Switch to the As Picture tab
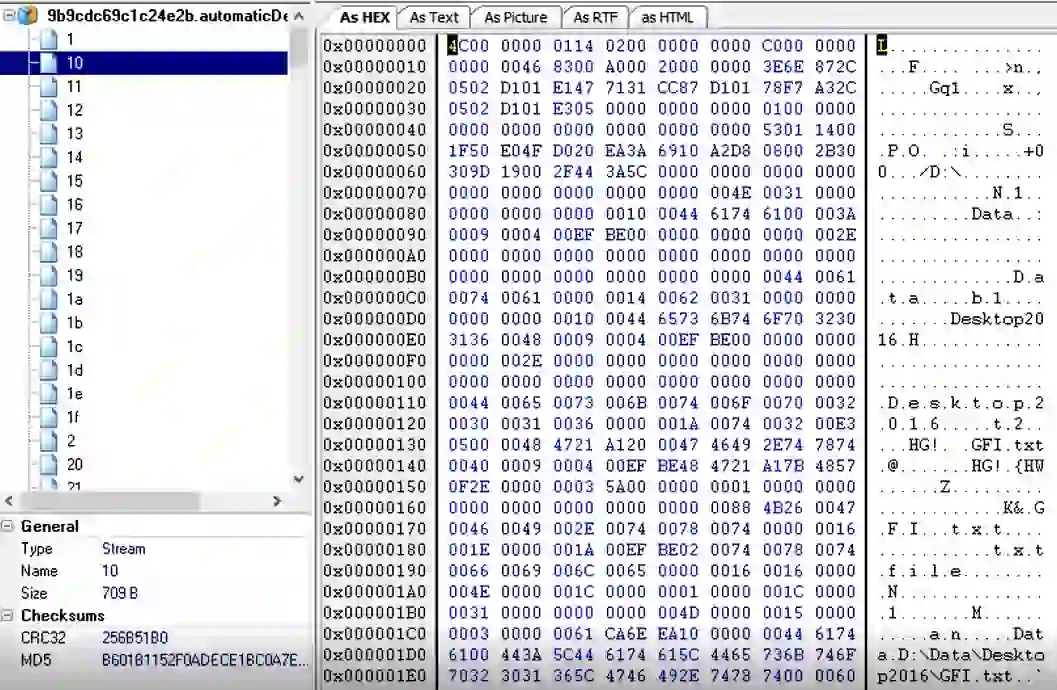Screen dimensions: 1057x690 tap(515, 17)
